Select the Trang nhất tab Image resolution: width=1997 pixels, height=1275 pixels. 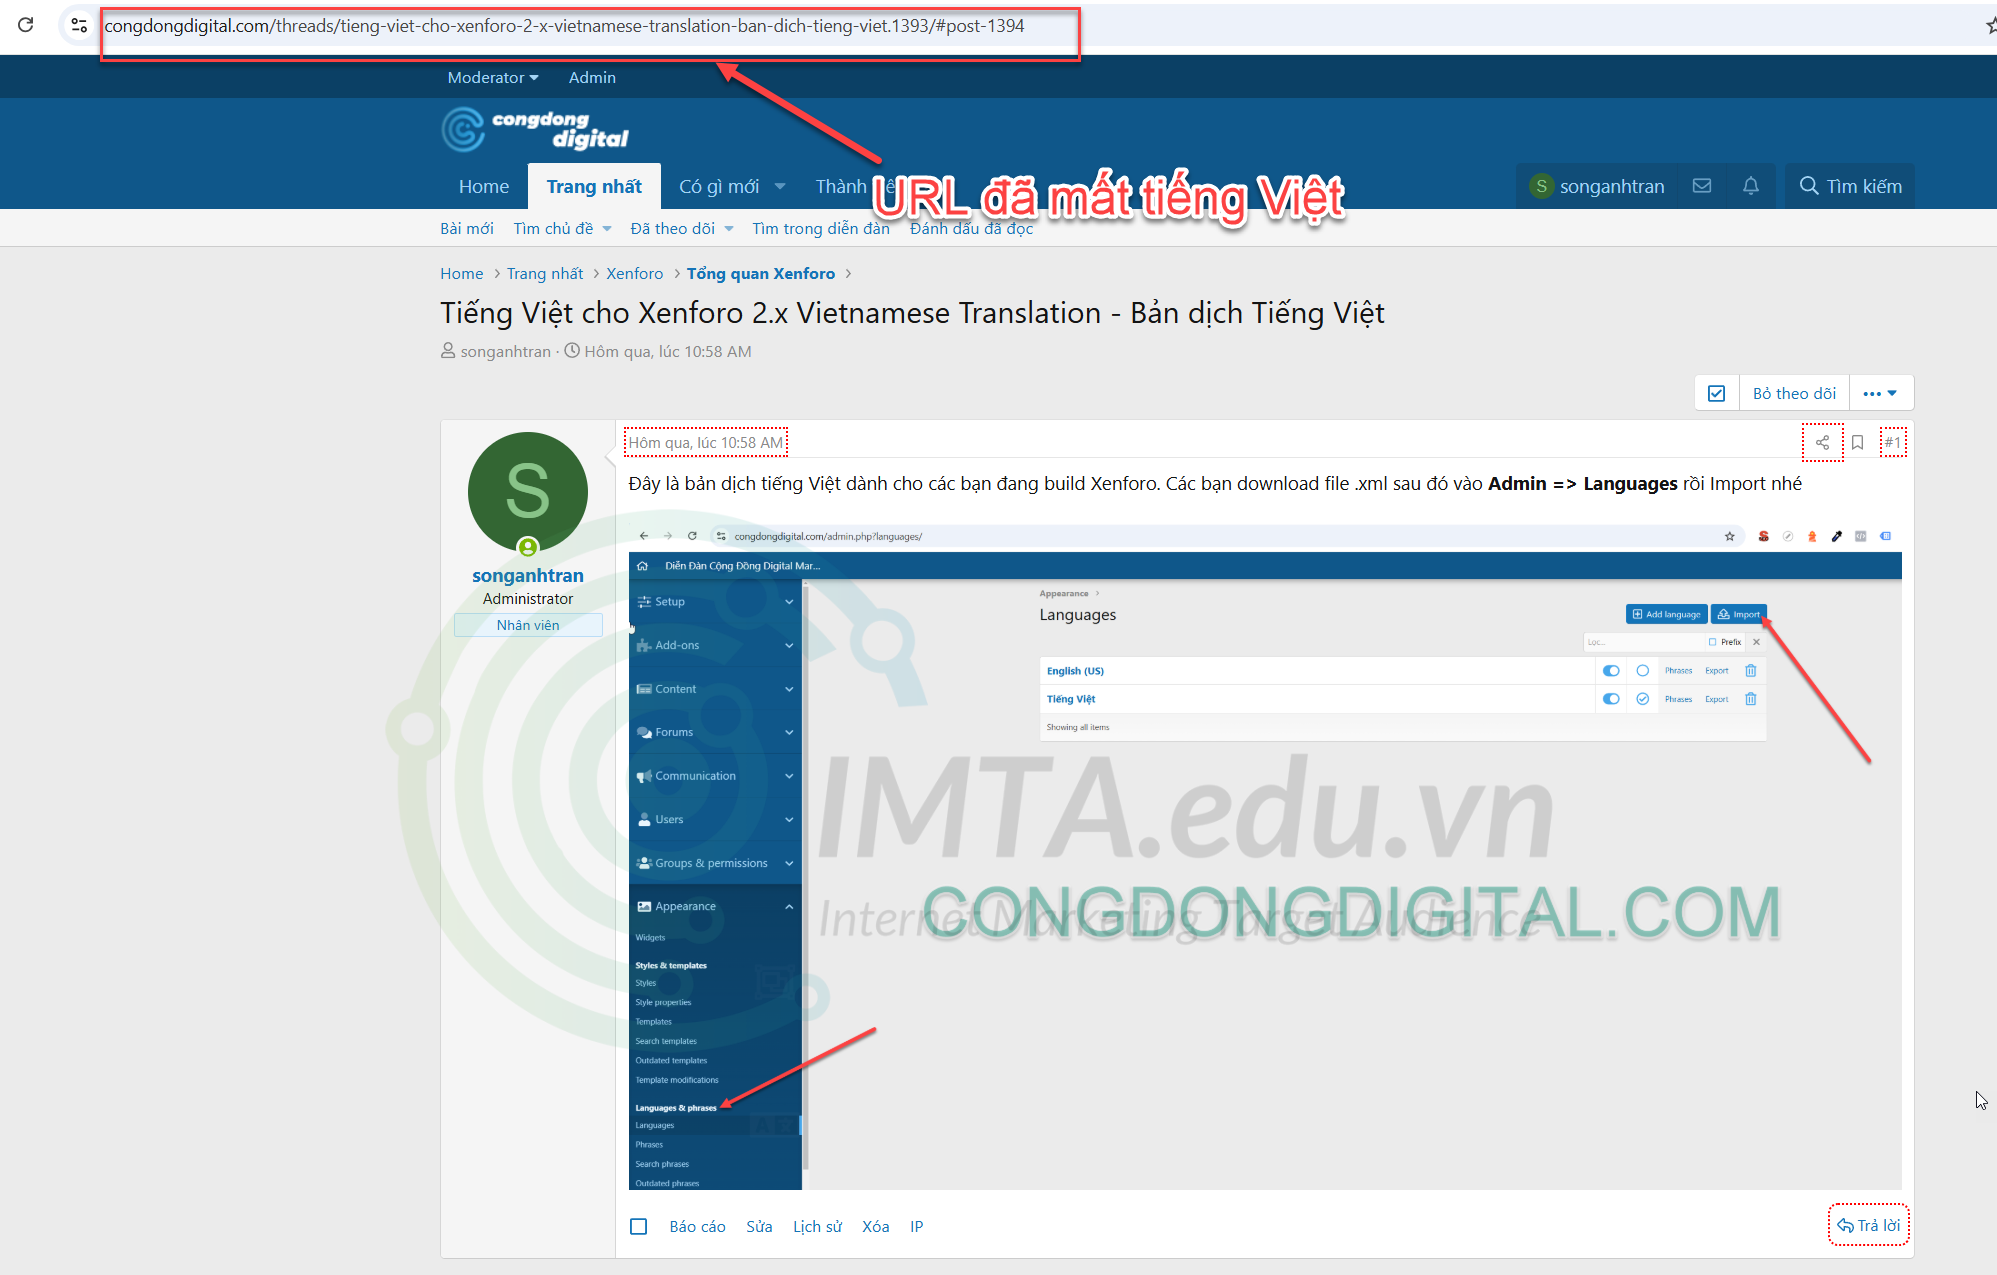coord(594,186)
